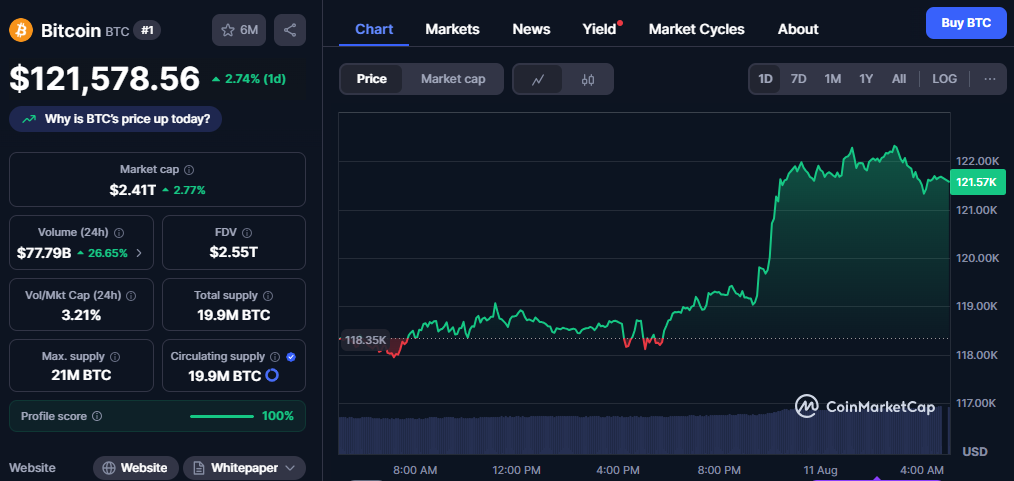1014x481 pixels.
Task: Click the $77.79B volume value
Action: click(43, 253)
